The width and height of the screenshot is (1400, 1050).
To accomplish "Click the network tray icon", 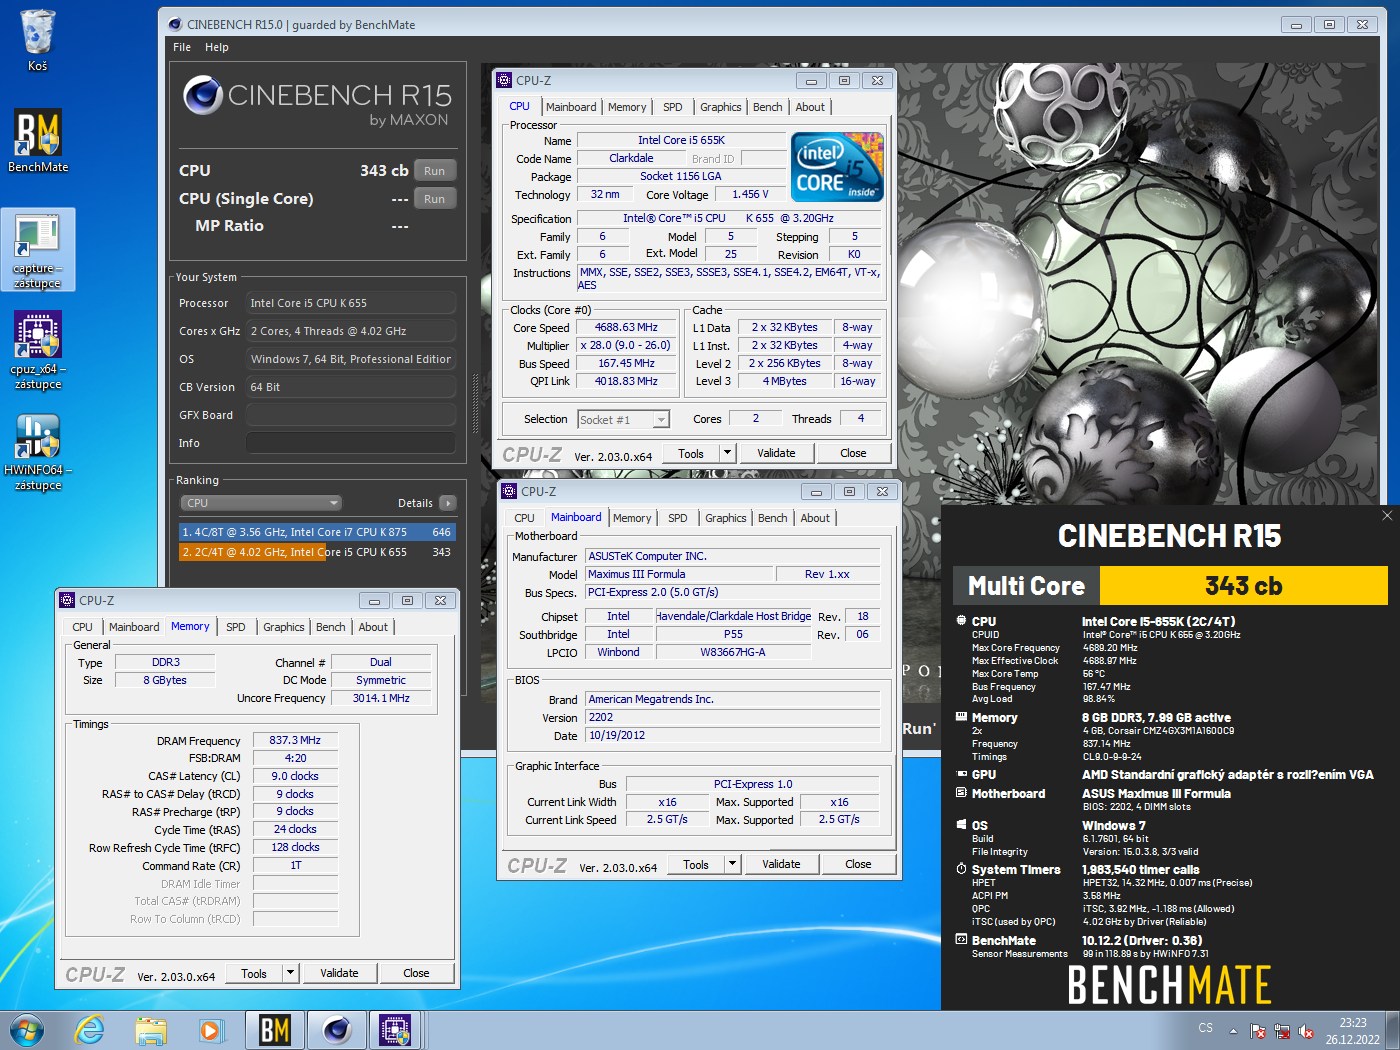I will (1282, 1030).
